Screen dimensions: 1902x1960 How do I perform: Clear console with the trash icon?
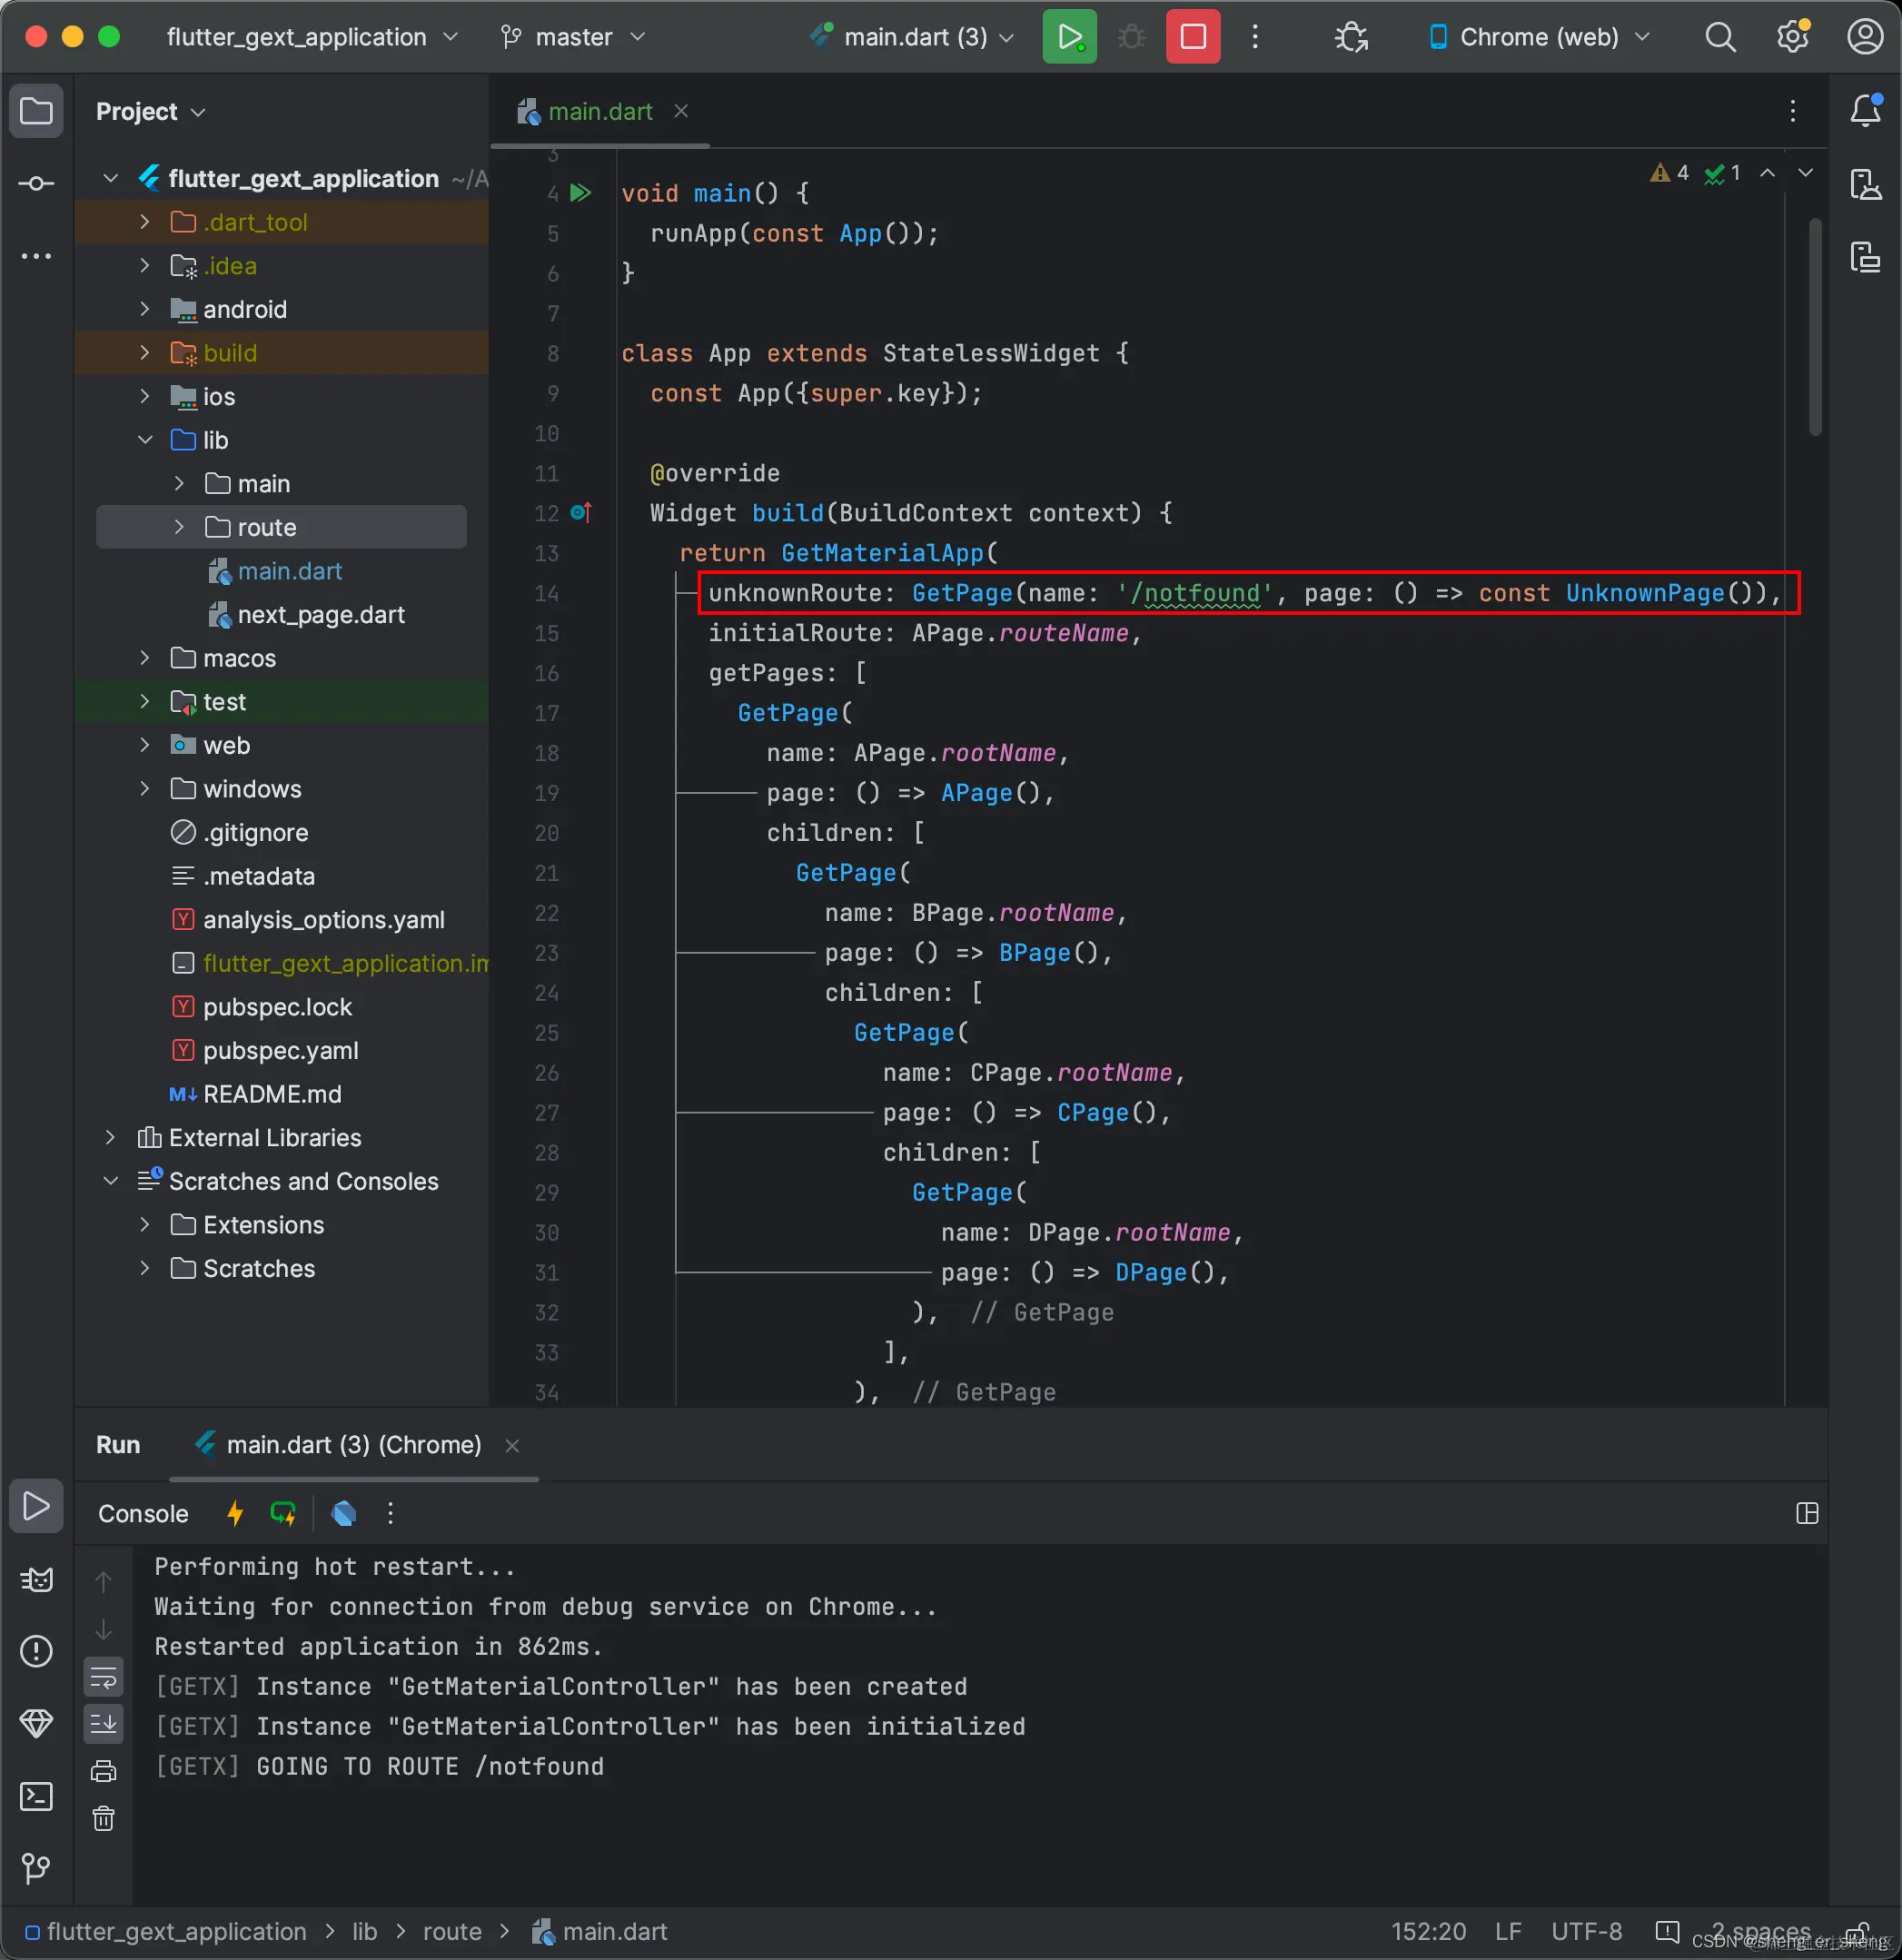104,1818
